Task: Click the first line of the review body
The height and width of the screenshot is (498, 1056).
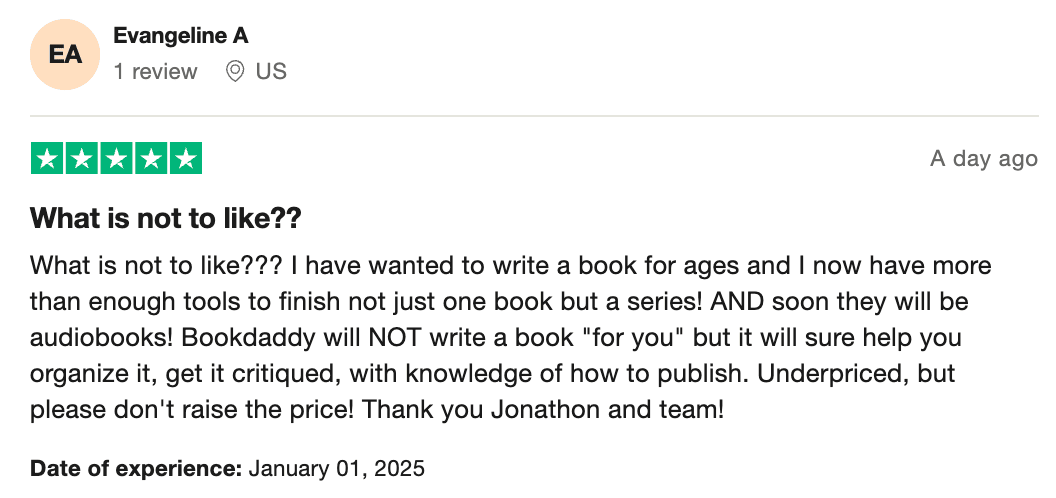Action: pos(510,266)
